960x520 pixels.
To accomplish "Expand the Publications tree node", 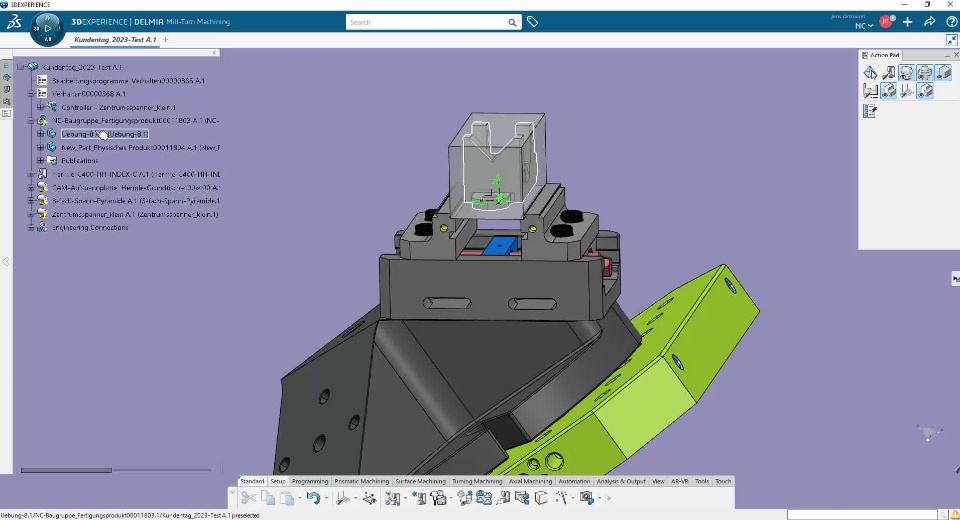I will coord(40,160).
